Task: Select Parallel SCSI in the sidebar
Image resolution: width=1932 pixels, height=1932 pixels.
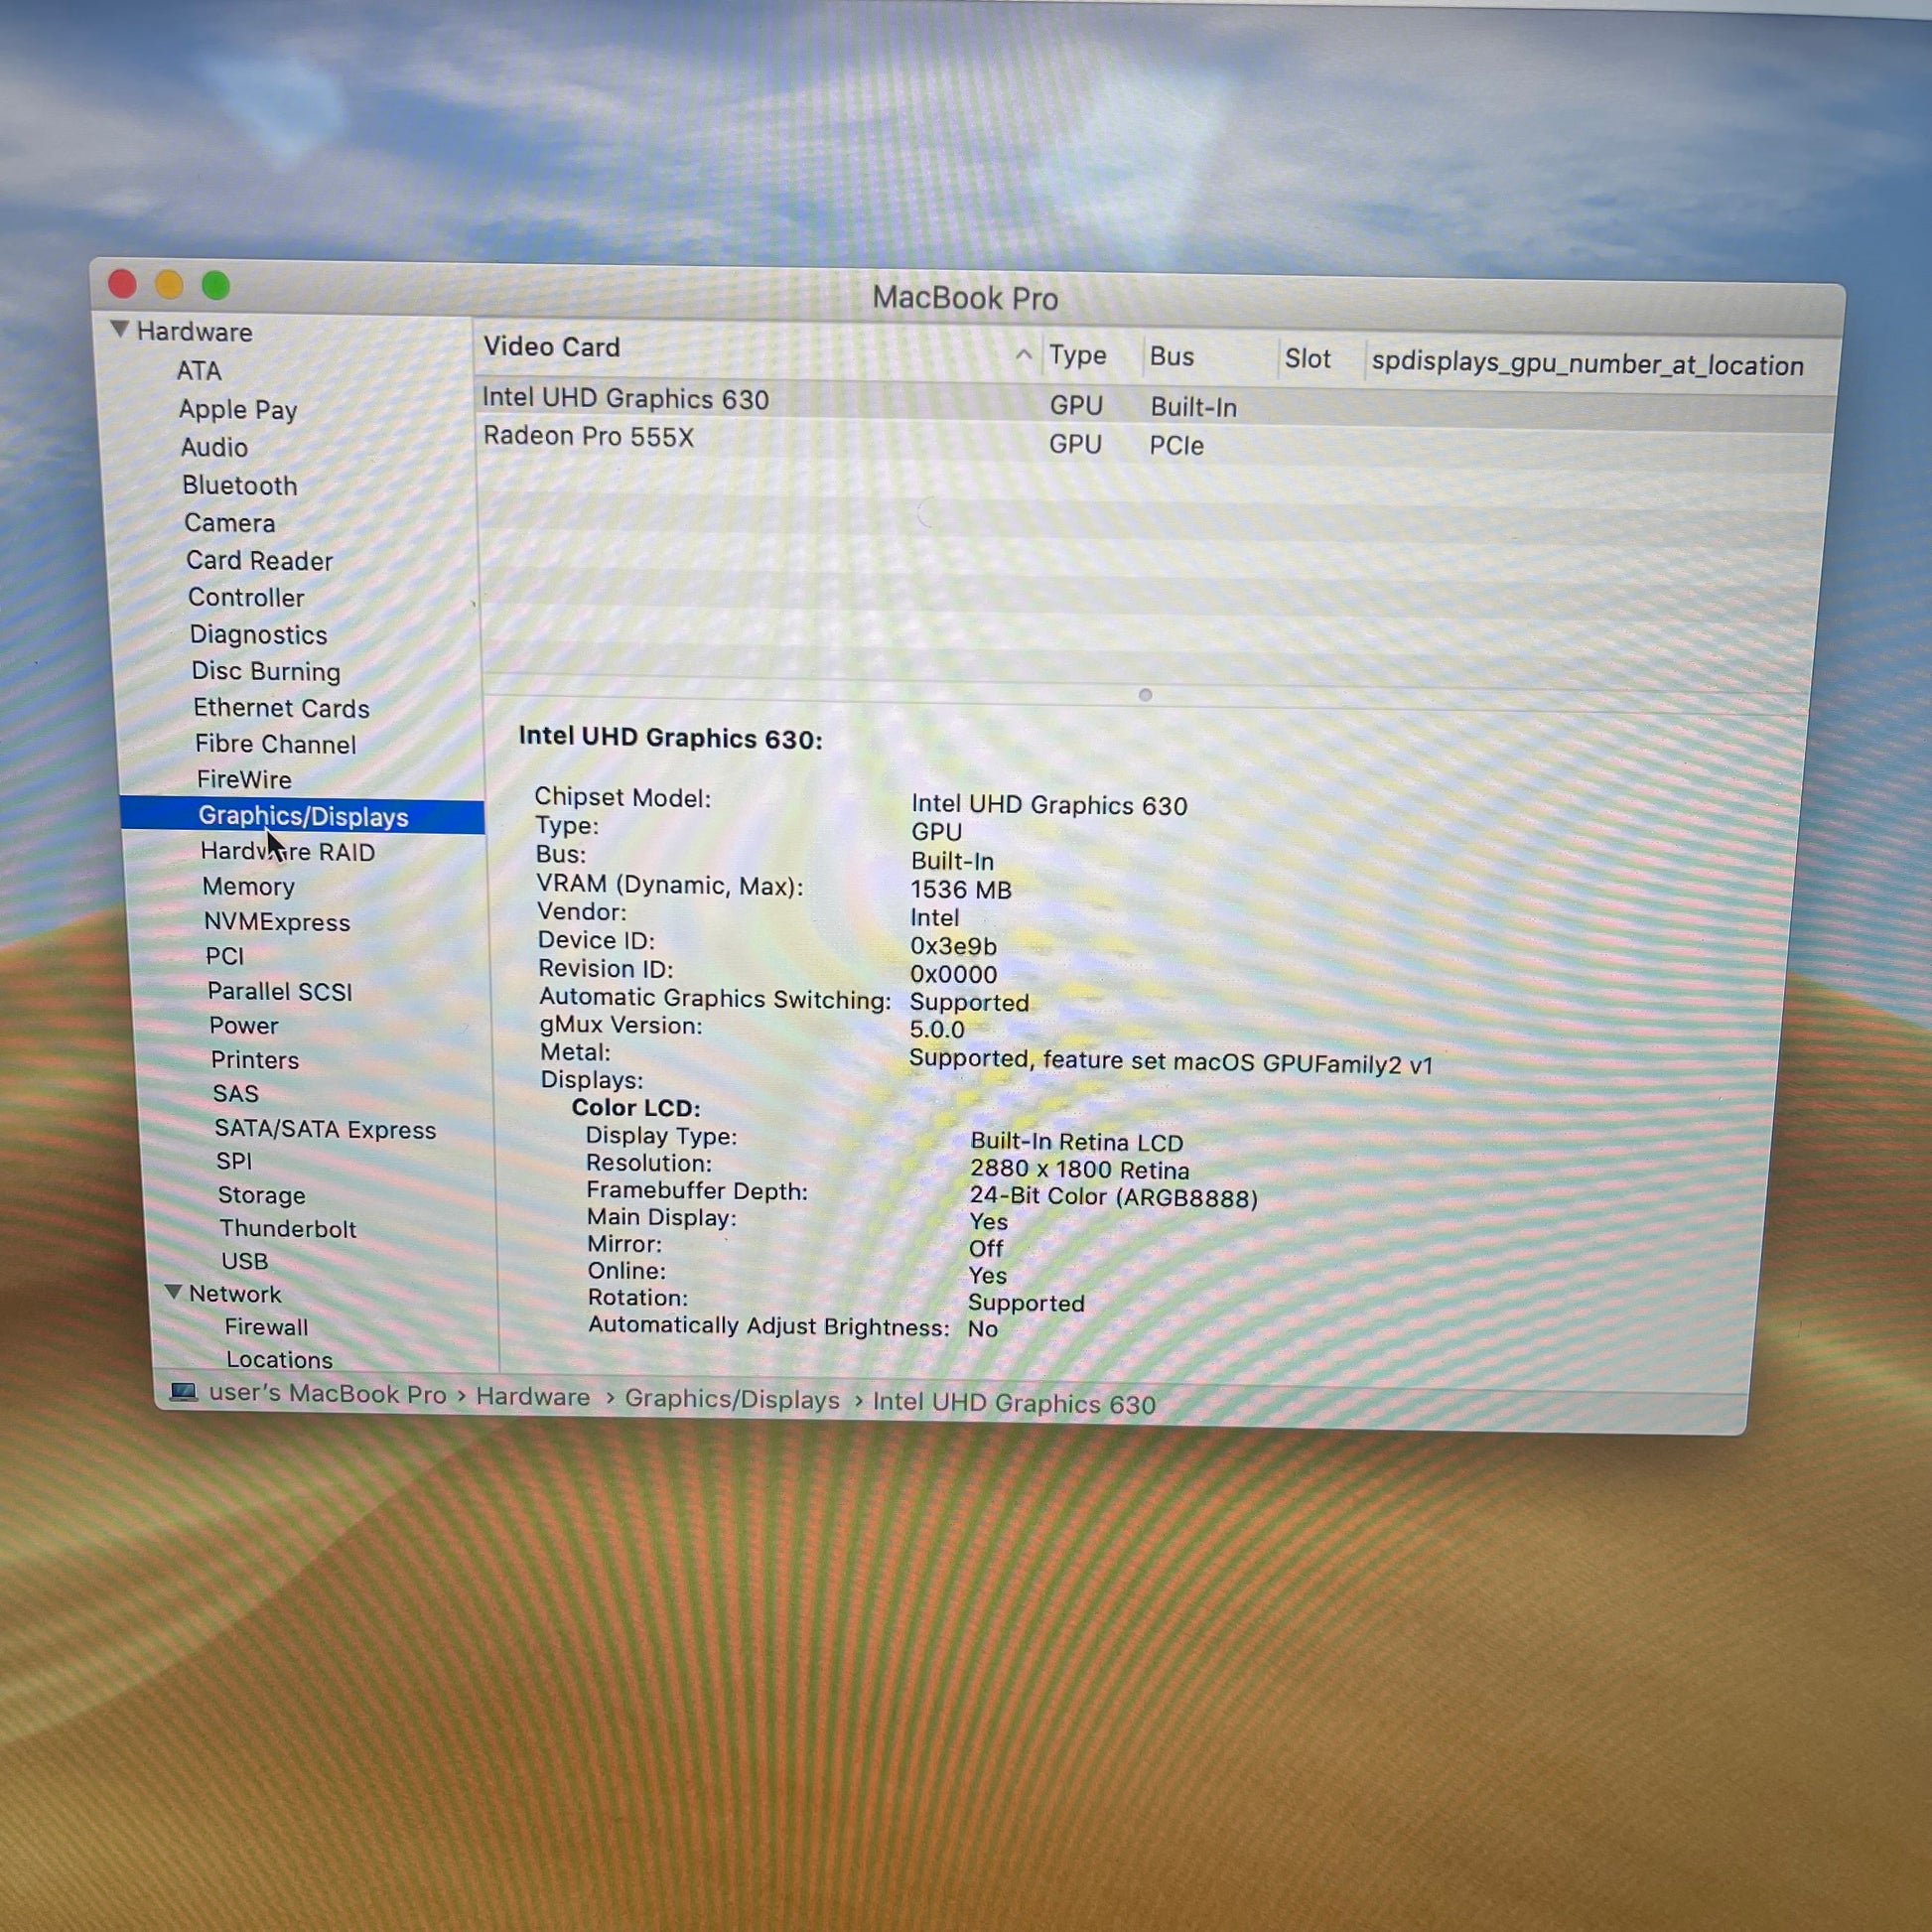Action: pyautogui.click(x=280, y=991)
